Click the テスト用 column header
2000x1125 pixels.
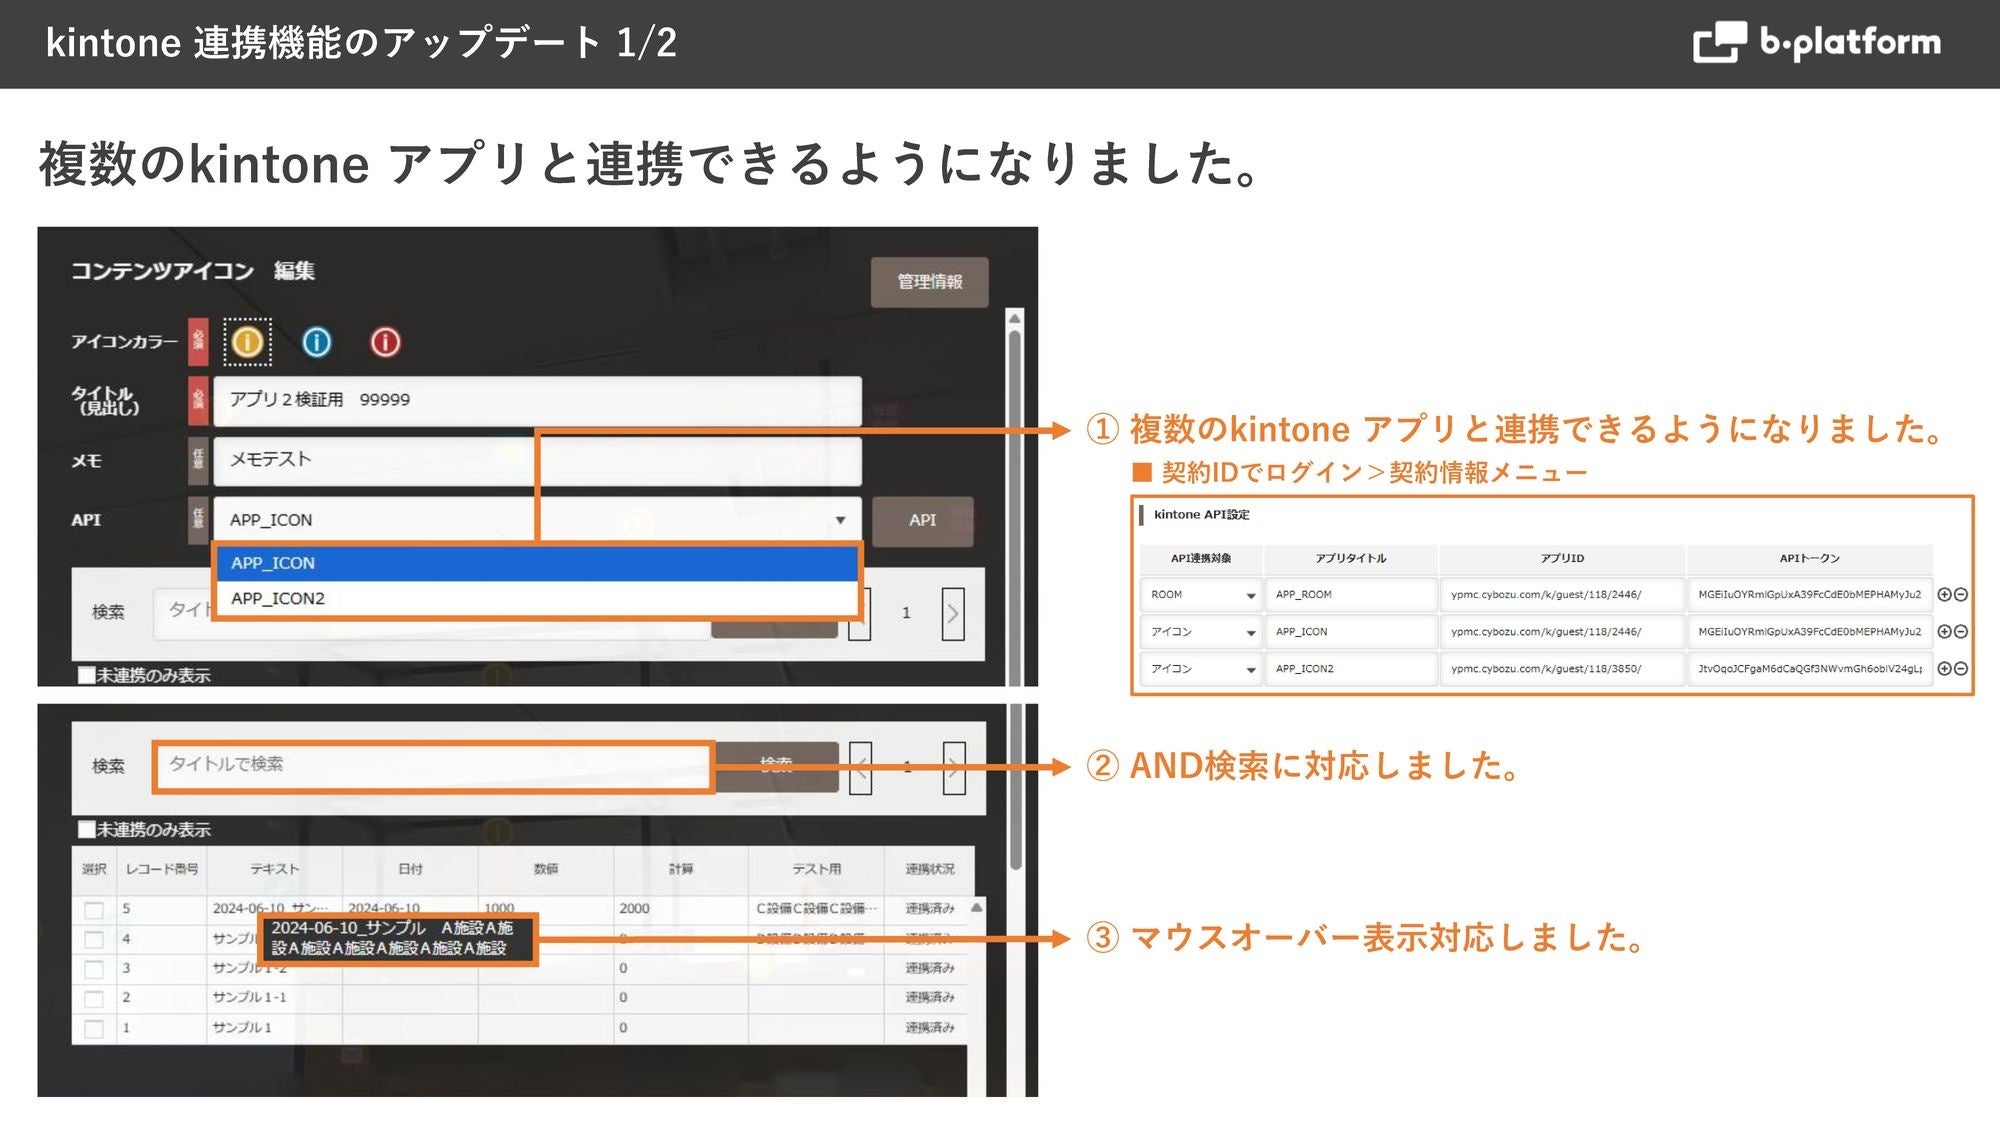[x=816, y=869]
